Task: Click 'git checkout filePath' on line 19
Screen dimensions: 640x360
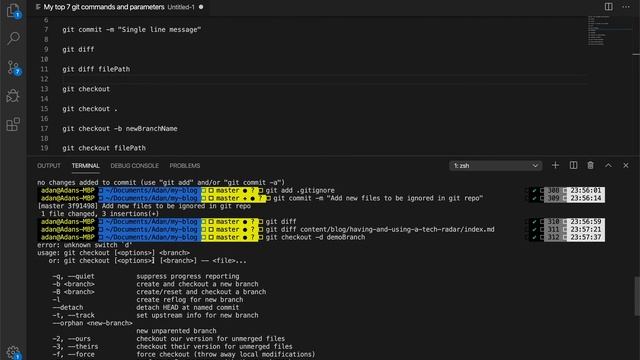Action: (104, 148)
